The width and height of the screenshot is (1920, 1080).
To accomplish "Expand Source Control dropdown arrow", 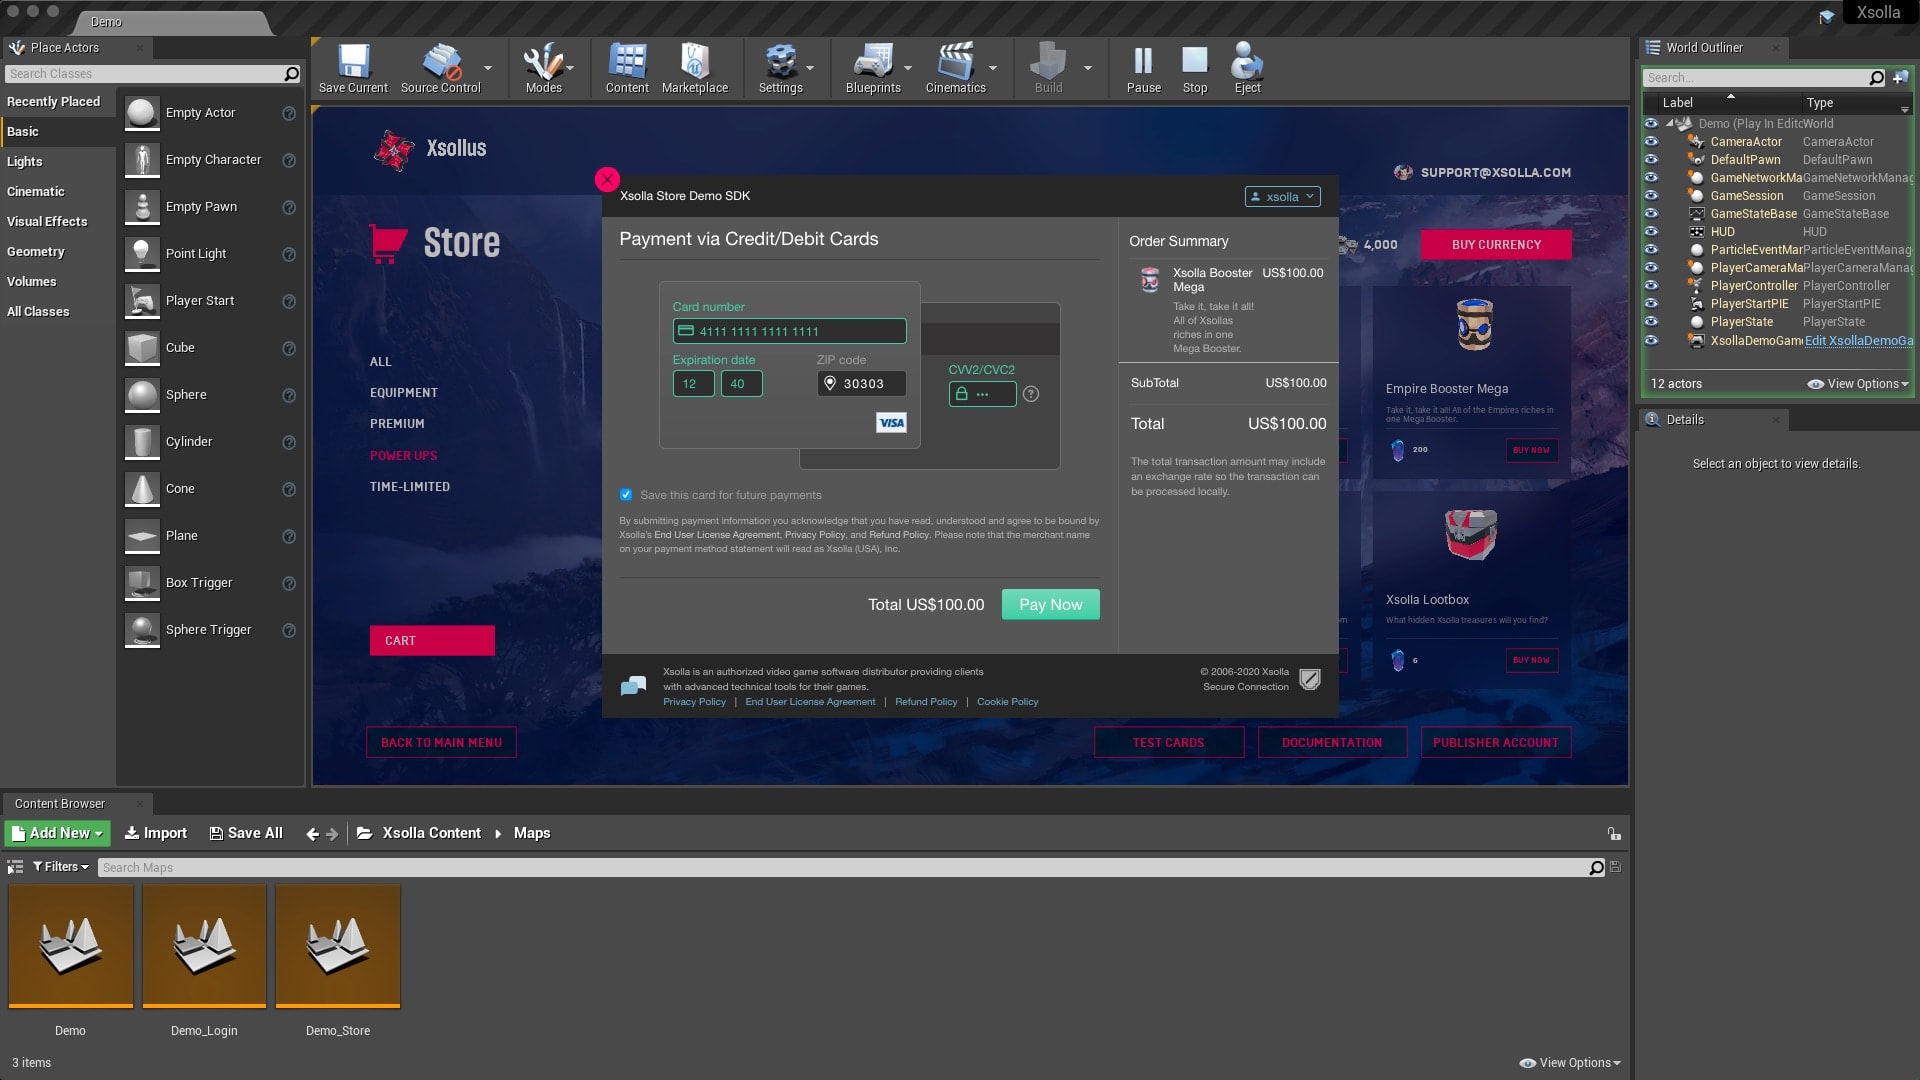I will pyautogui.click(x=488, y=68).
